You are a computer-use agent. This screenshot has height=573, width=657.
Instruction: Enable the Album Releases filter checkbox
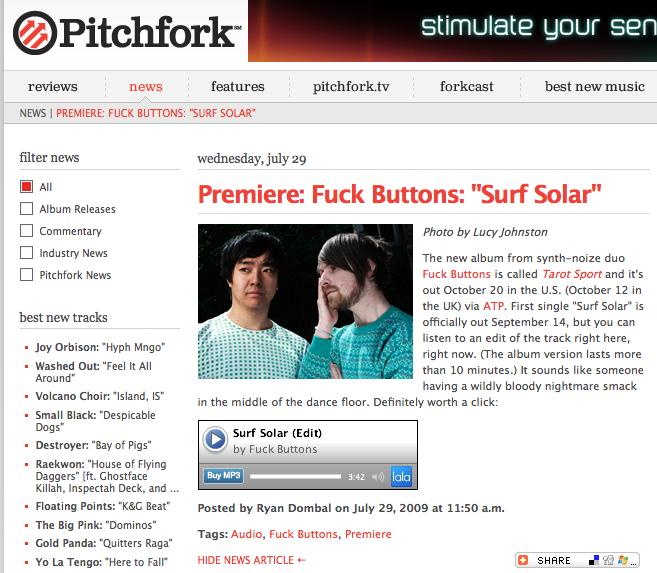coord(26,209)
